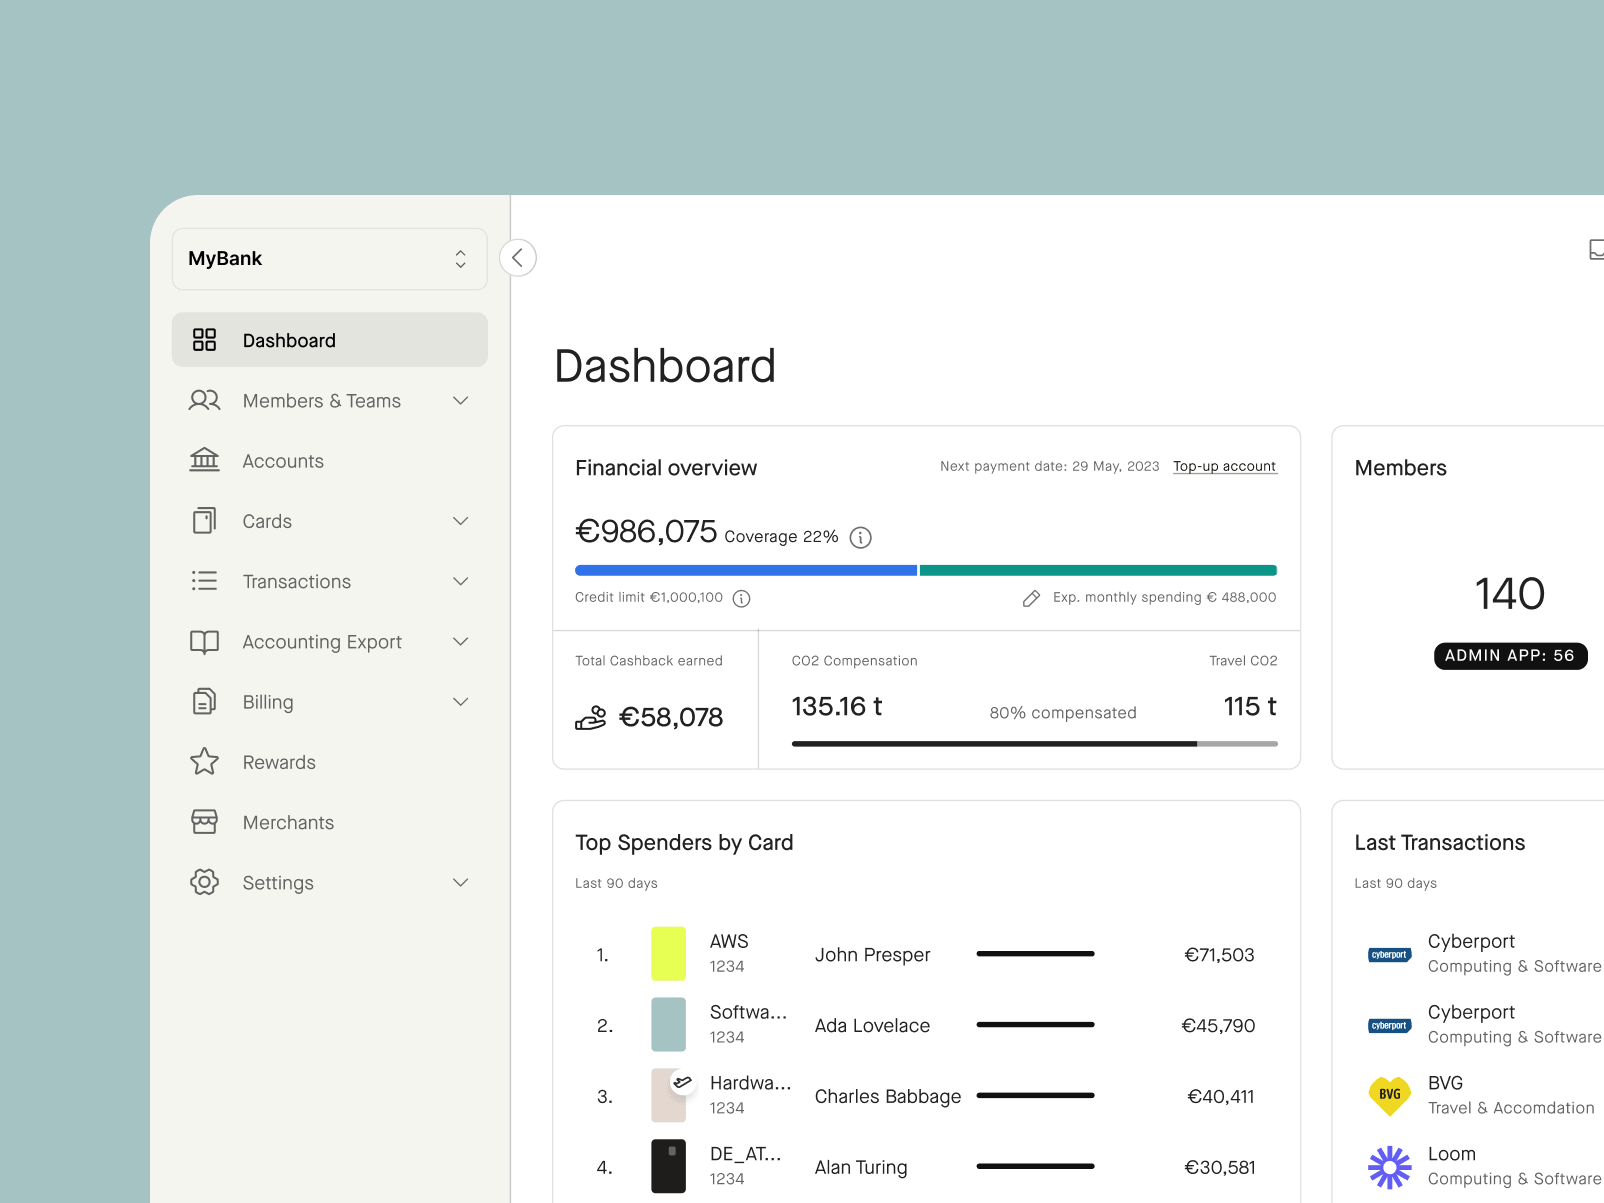Select the Rewards star icon

204,761
